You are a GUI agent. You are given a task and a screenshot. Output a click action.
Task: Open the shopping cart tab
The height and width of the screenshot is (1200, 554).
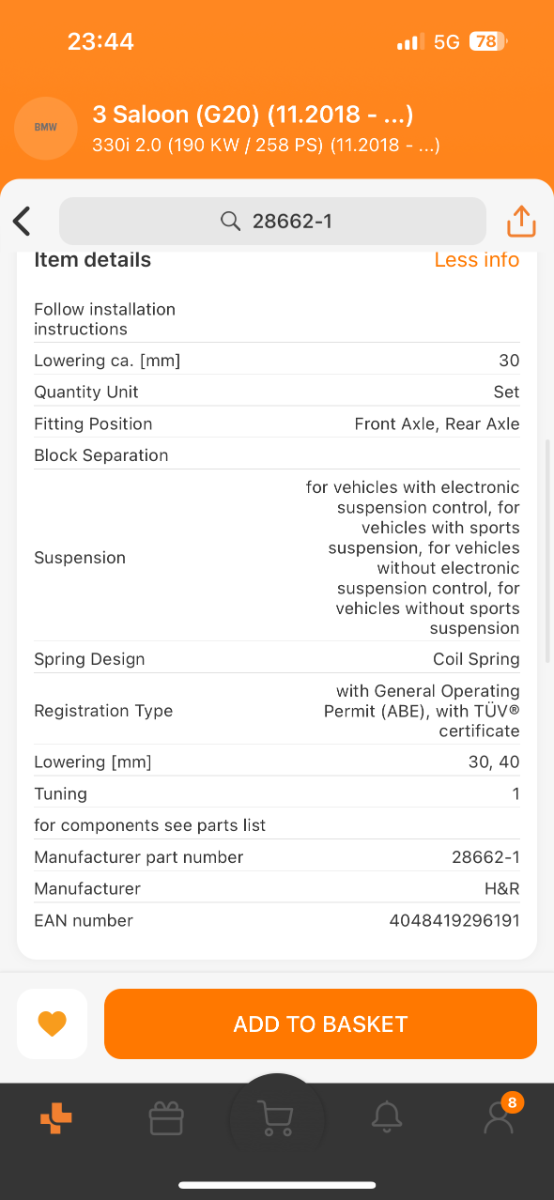277,1118
